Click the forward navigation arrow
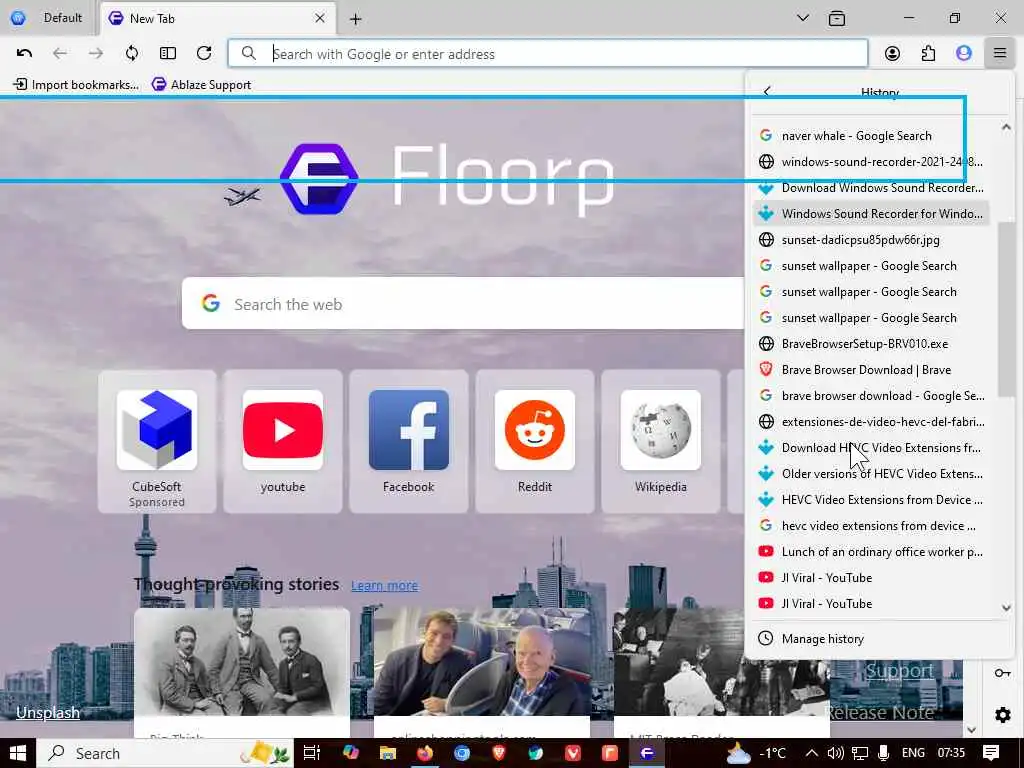The image size is (1024, 768). 96,54
